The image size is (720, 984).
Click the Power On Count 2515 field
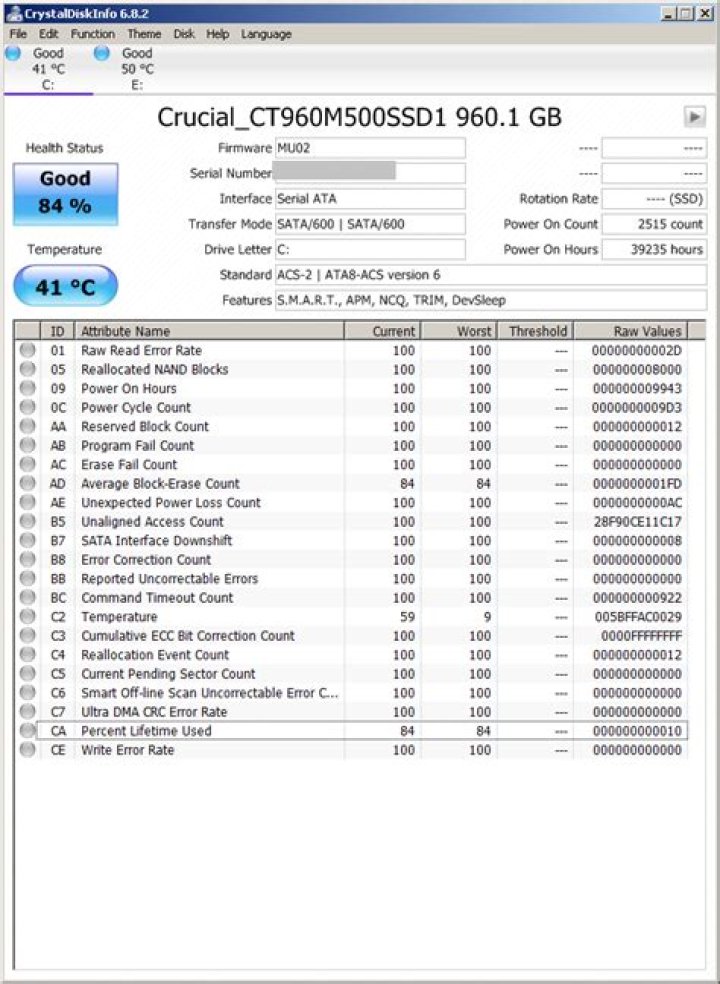[x=654, y=224]
